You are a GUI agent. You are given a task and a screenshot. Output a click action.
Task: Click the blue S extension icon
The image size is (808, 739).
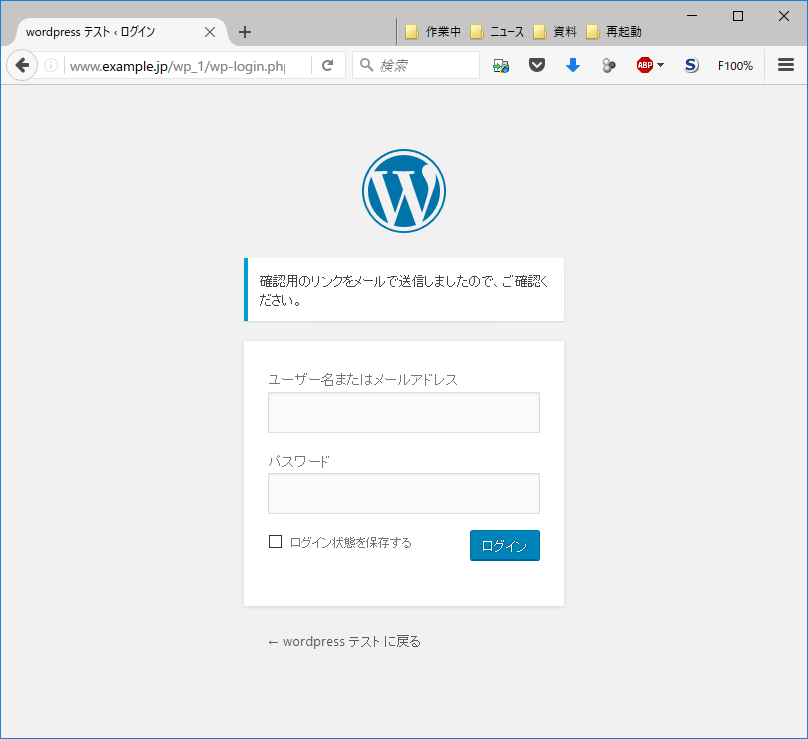coord(691,66)
